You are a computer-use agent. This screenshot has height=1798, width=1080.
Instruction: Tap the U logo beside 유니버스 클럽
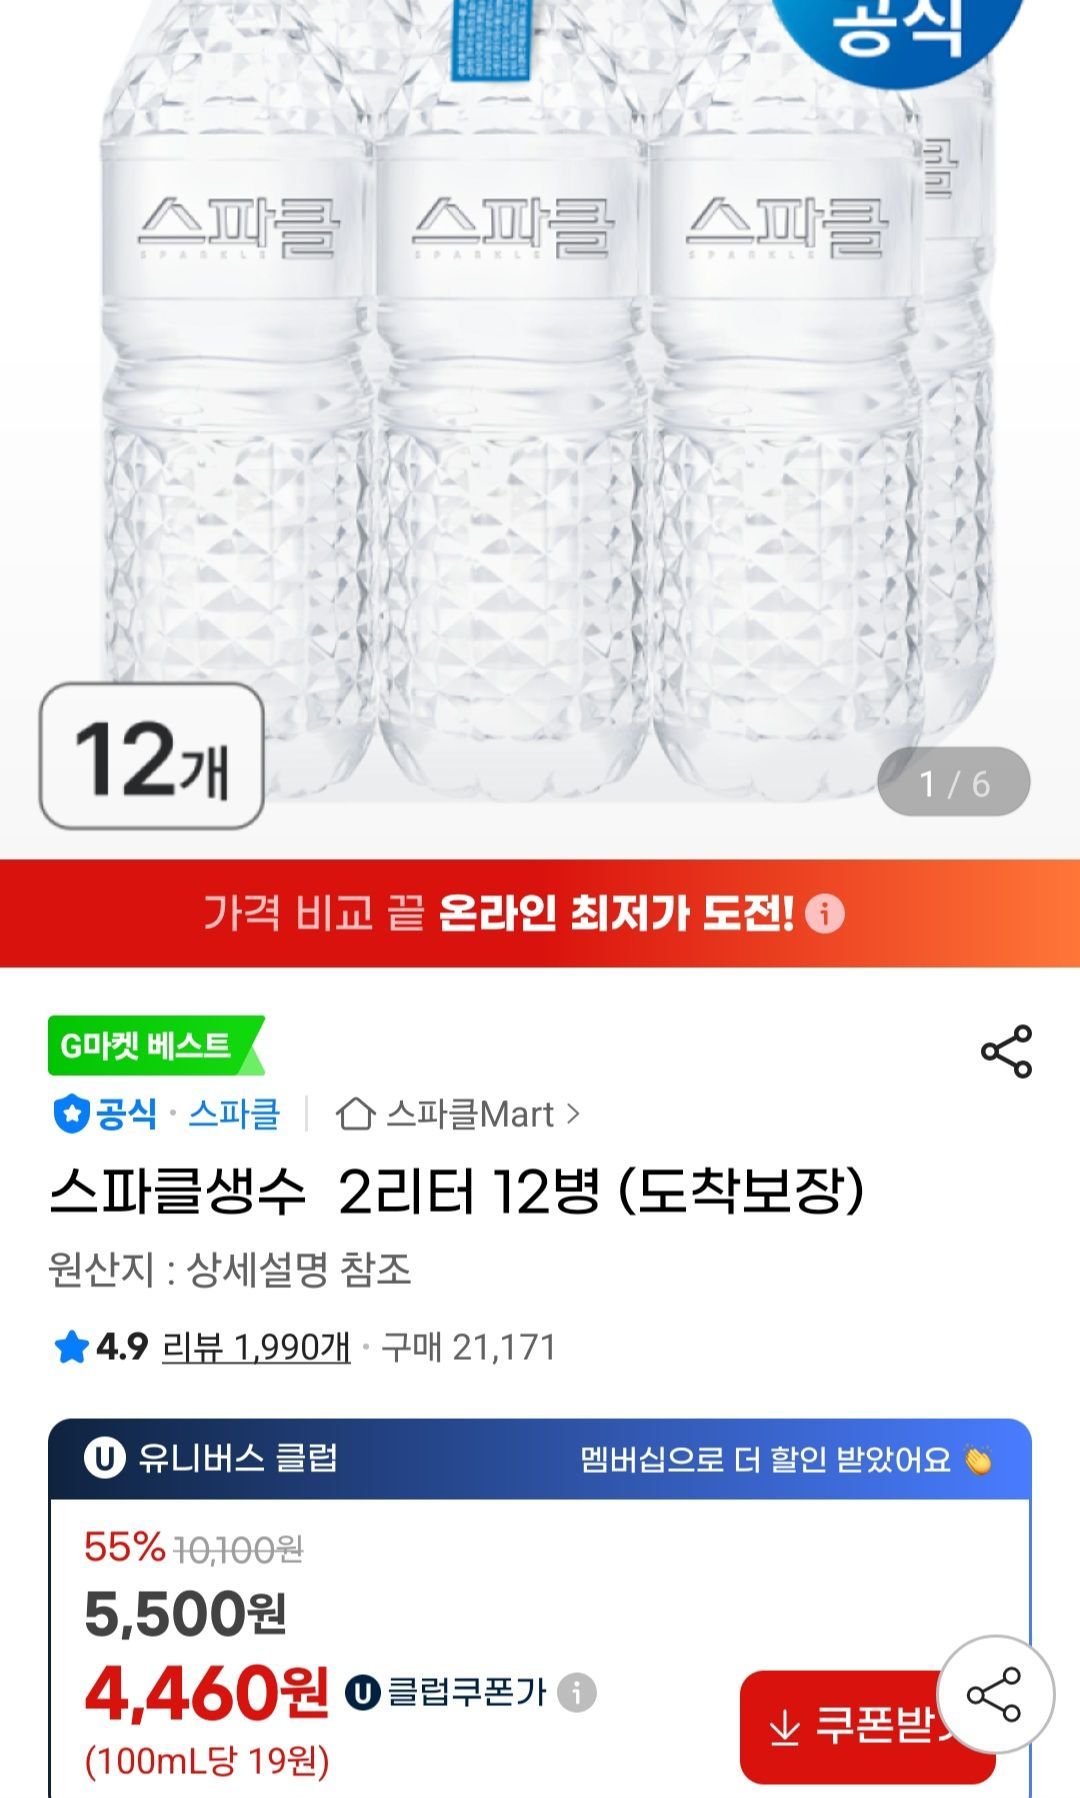[x=104, y=1458]
